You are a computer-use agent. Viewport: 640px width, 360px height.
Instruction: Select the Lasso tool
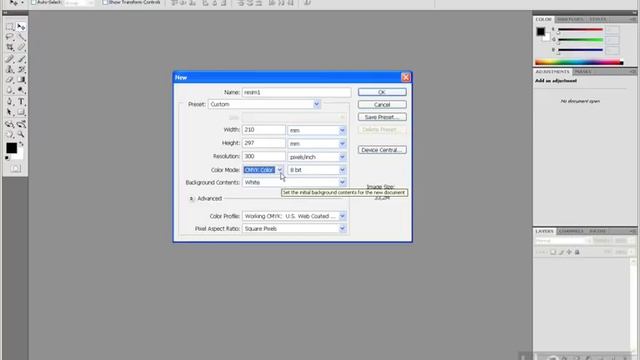point(10,37)
